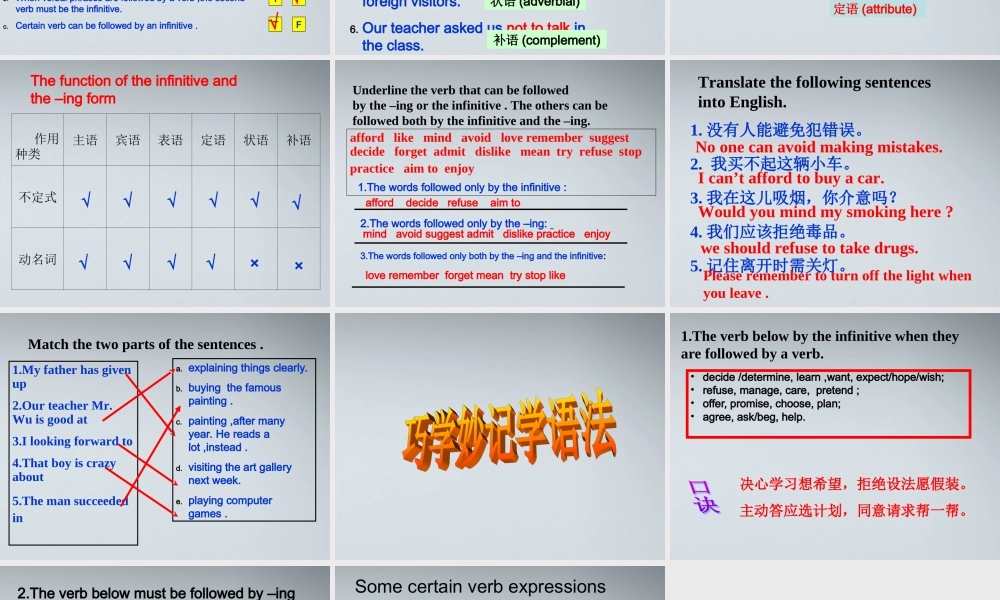The width and height of the screenshot is (1000, 600).
Task: Click option 'd. visiting the art gallery next week.'
Action: pos(234,474)
